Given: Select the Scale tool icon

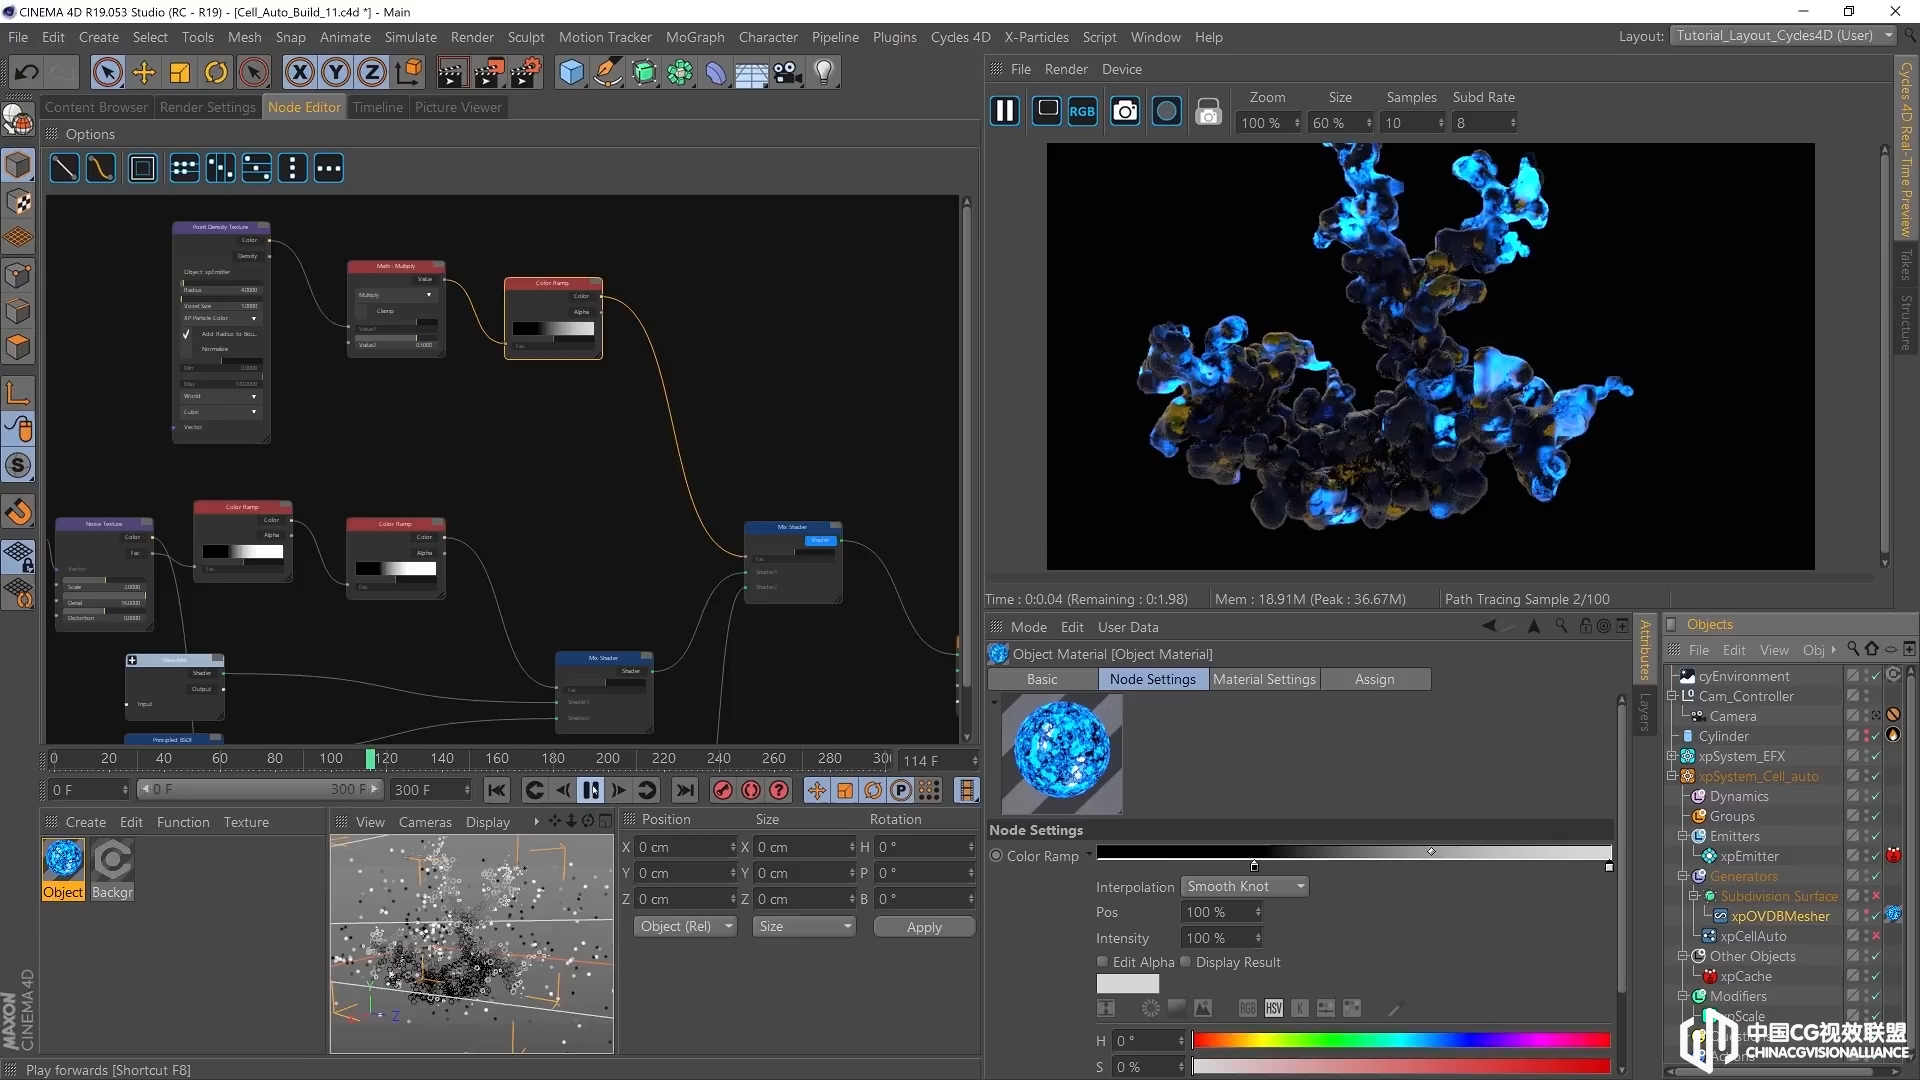Looking at the screenshot, I should pos(180,72).
